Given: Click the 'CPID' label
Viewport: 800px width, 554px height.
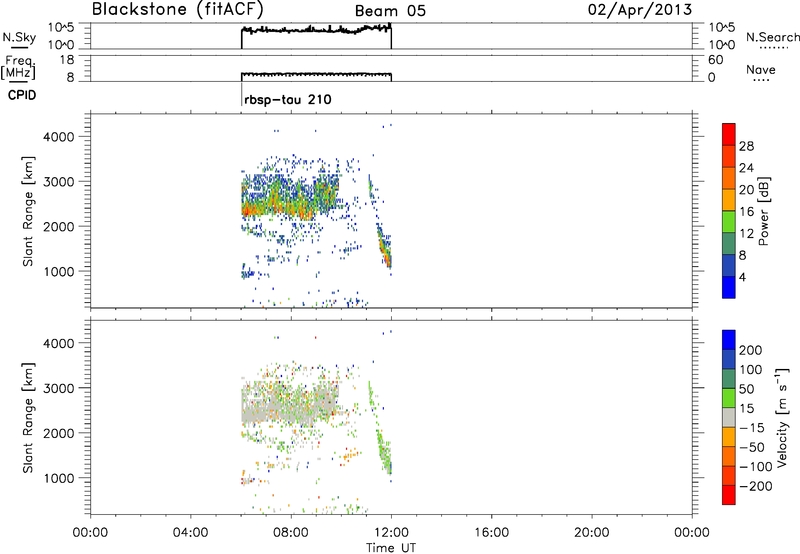Looking at the screenshot, I should pos(22,95).
